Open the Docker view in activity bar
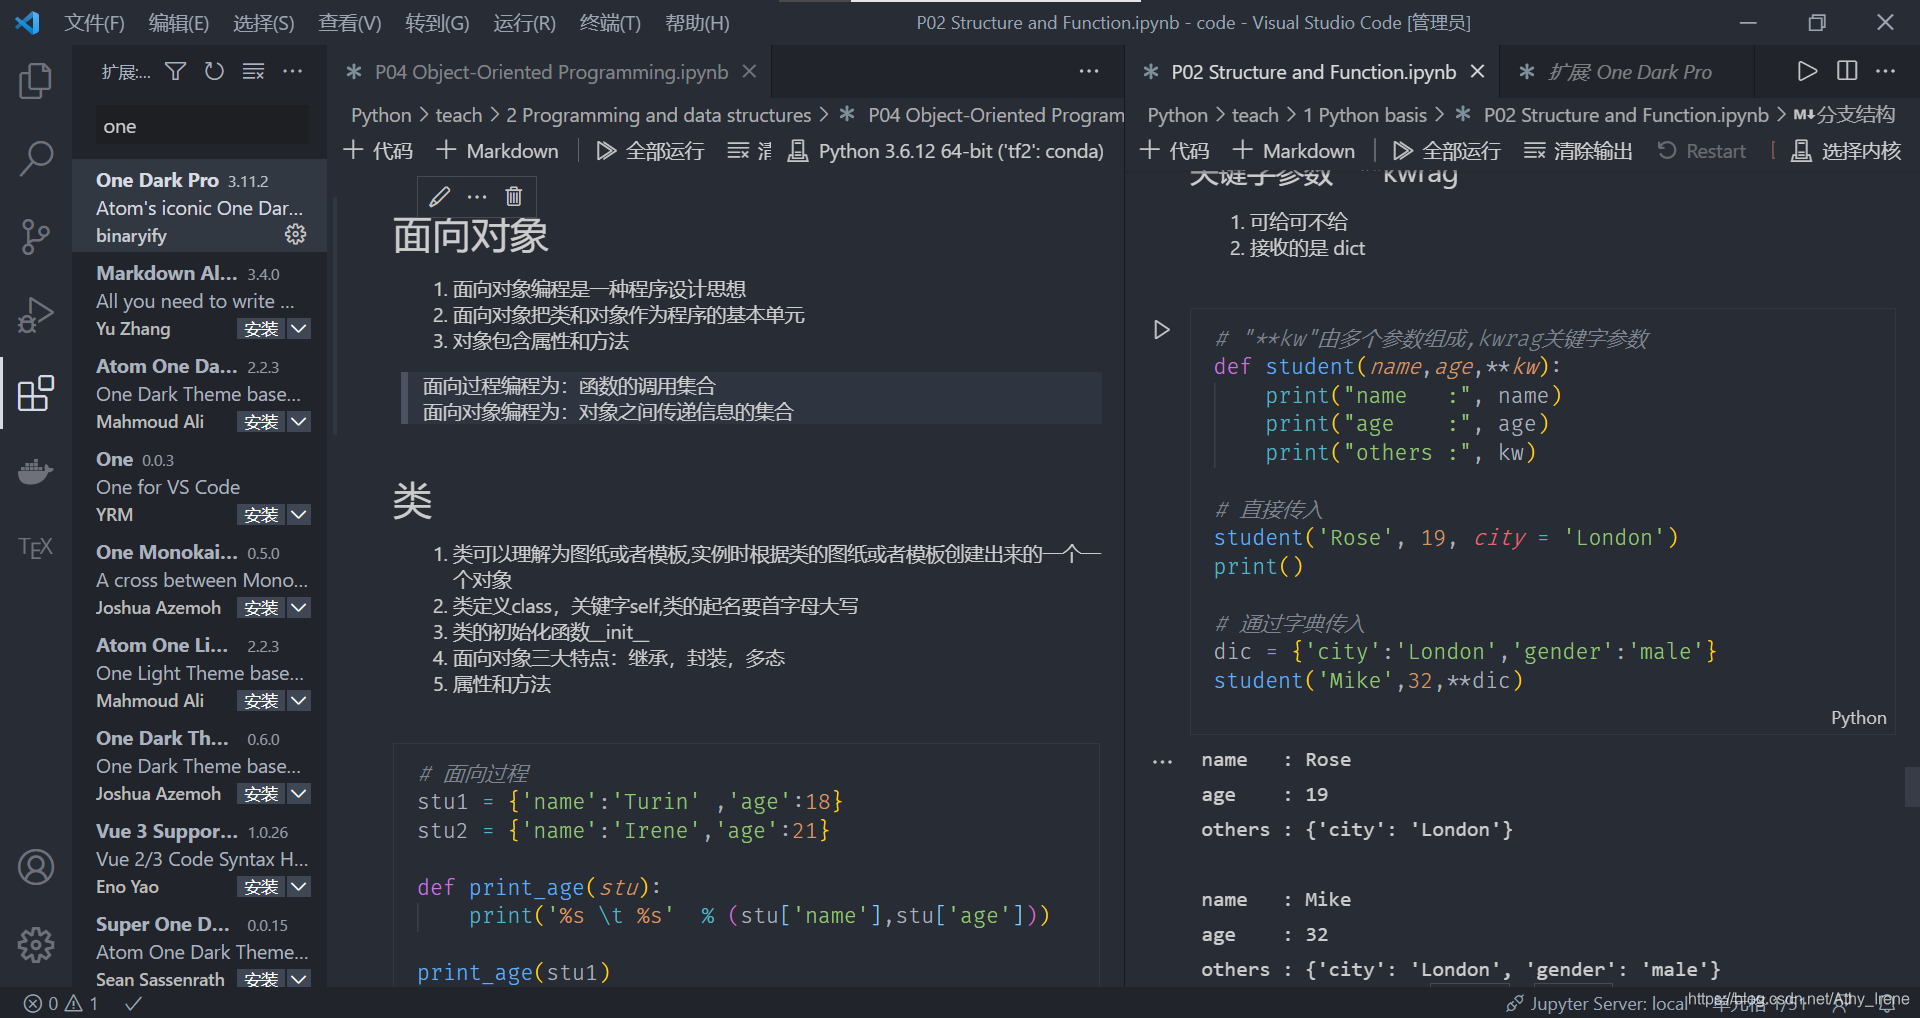 point(36,470)
